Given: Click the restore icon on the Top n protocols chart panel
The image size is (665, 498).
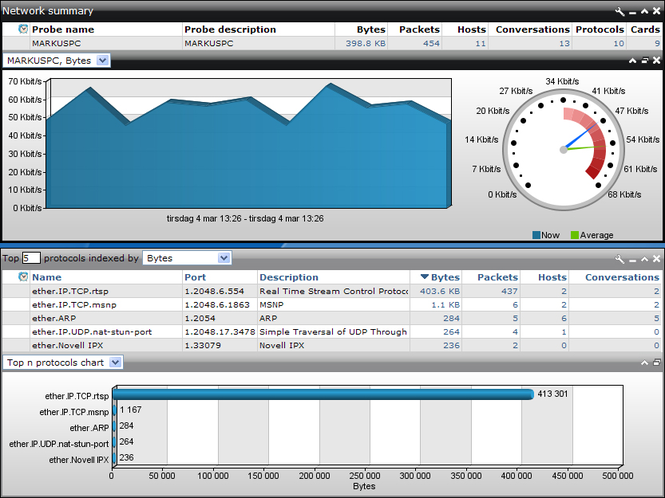Looking at the screenshot, I should [657, 362].
